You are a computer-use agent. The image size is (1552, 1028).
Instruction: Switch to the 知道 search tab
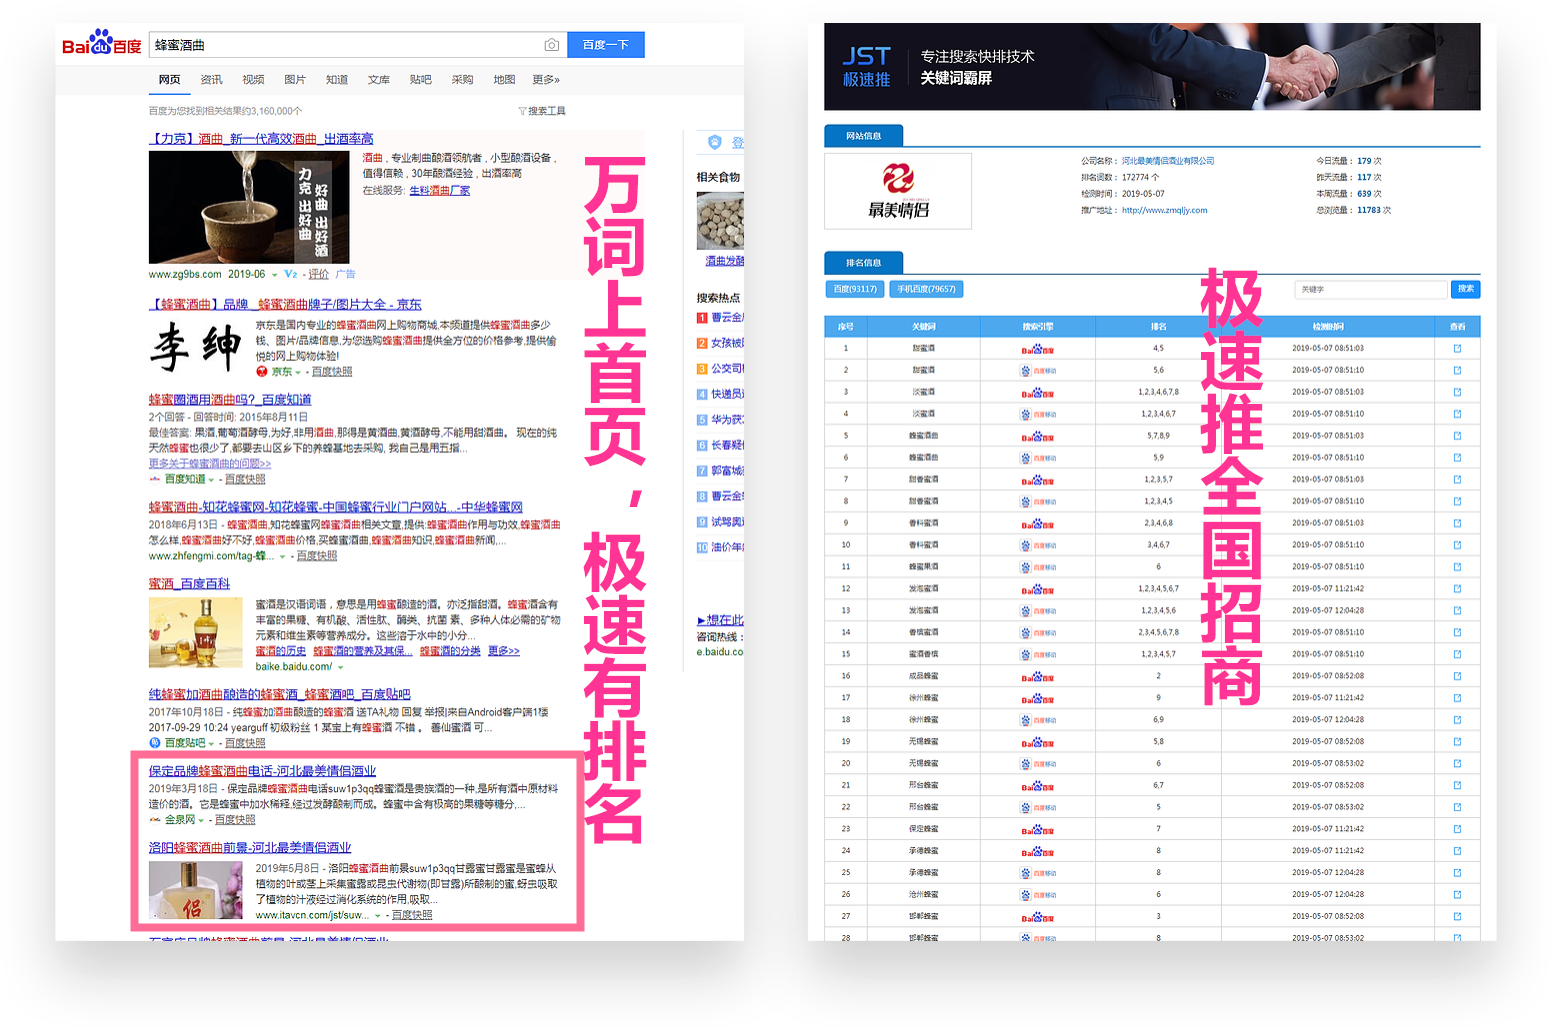337,80
